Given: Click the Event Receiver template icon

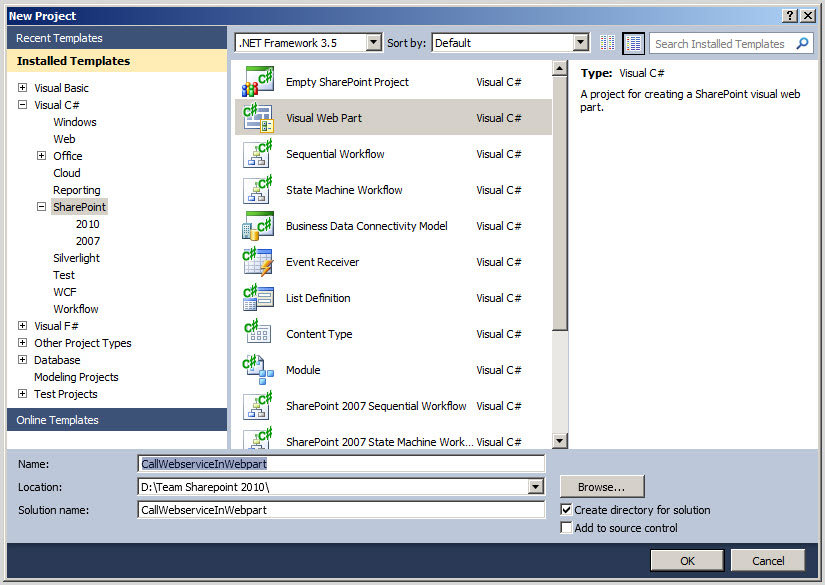Looking at the screenshot, I should tap(257, 262).
